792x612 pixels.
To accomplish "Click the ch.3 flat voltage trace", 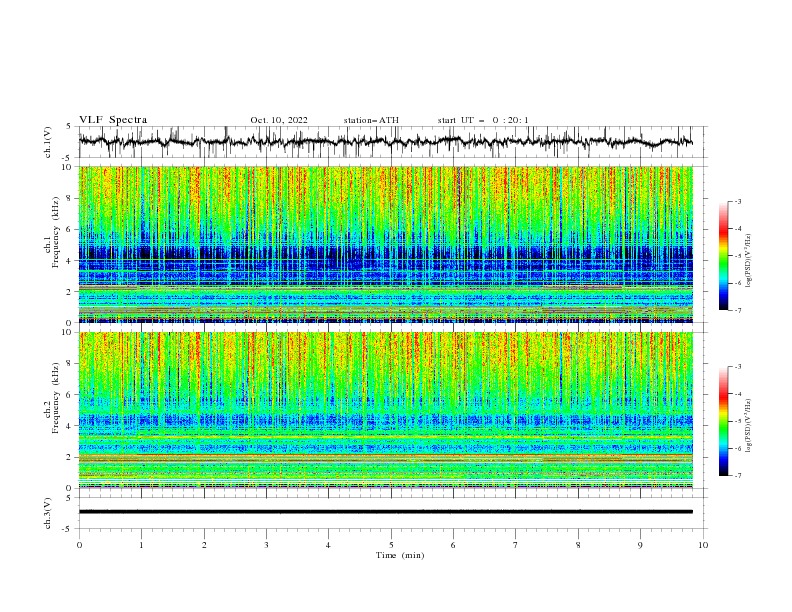I will tap(385, 512).
